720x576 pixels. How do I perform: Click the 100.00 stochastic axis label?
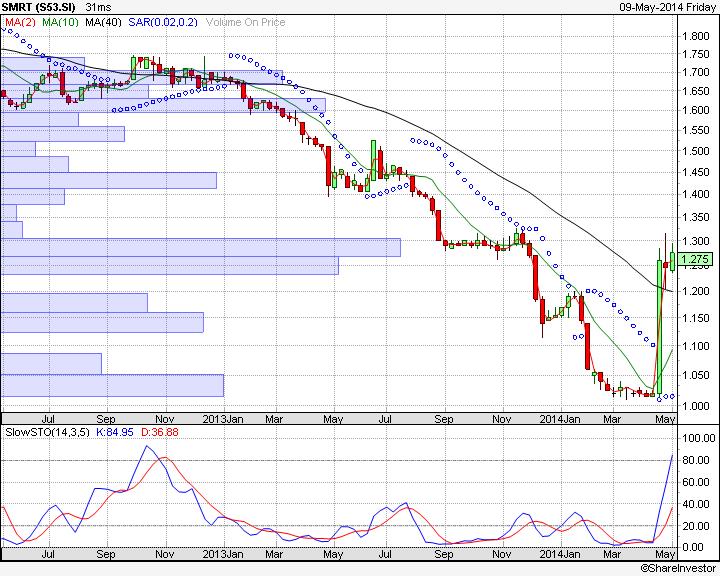click(x=698, y=438)
